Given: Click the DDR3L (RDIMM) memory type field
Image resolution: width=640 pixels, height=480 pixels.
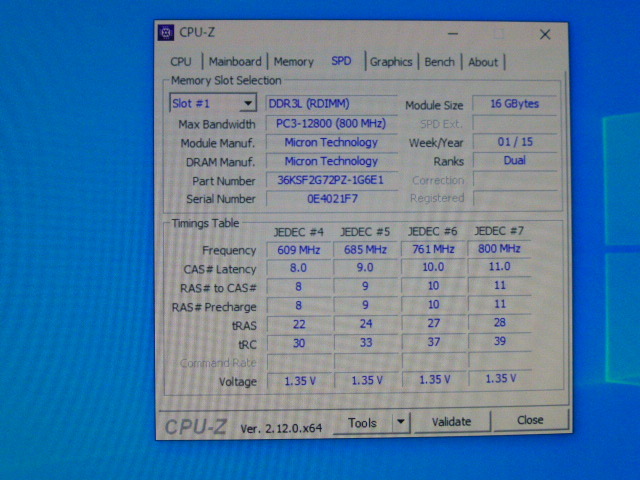Looking at the screenshot, I should (x=331, y=104).
